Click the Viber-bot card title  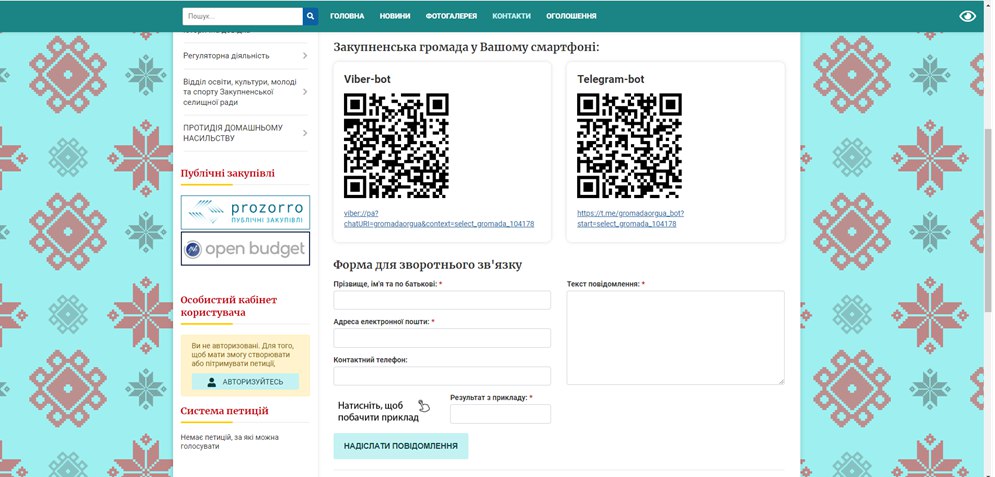coord(367,79)
